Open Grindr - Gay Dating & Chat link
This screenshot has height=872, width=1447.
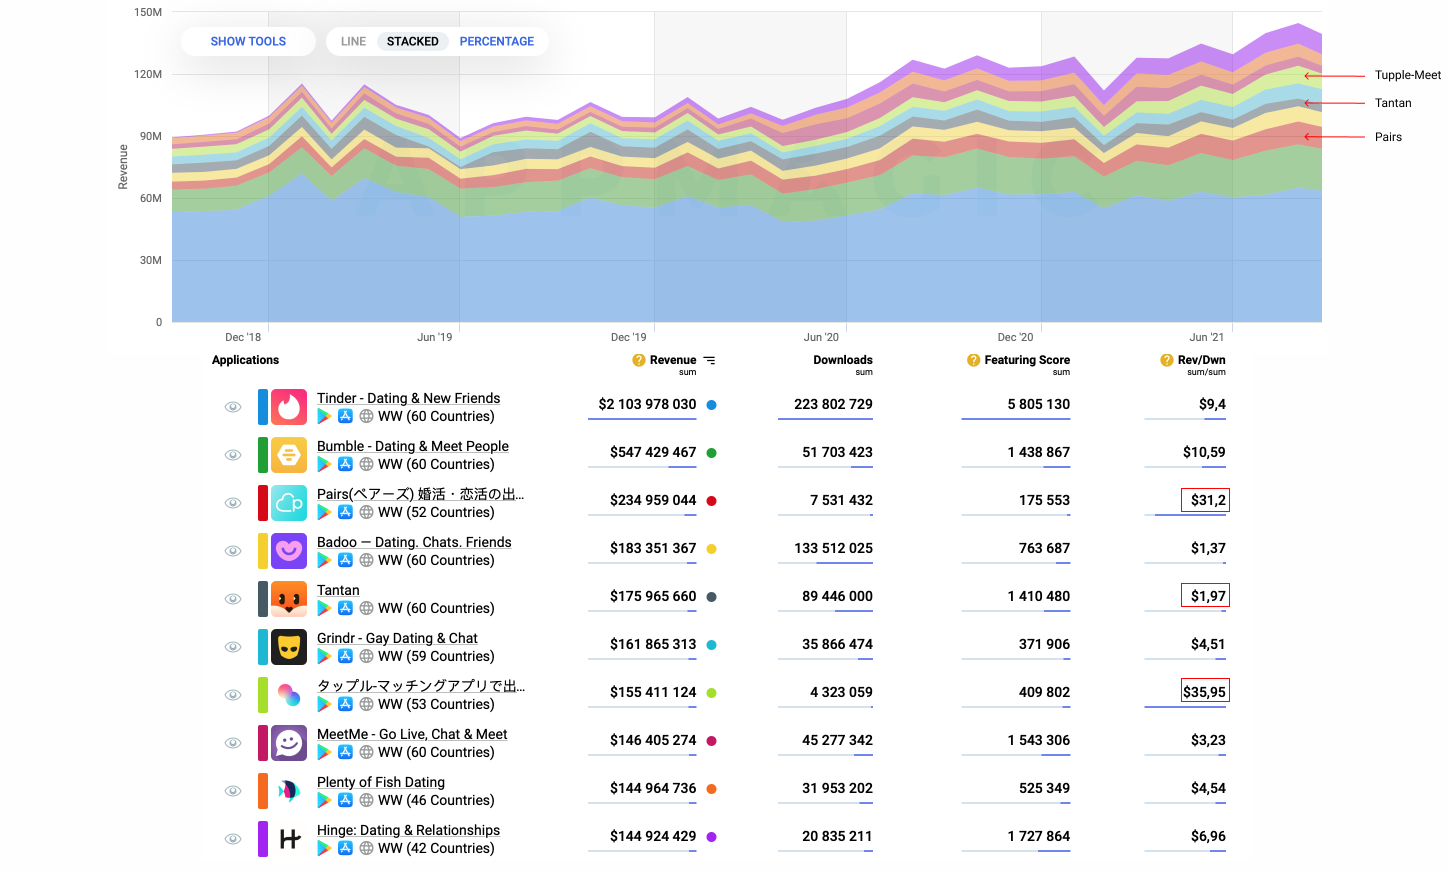pos(397,638)
